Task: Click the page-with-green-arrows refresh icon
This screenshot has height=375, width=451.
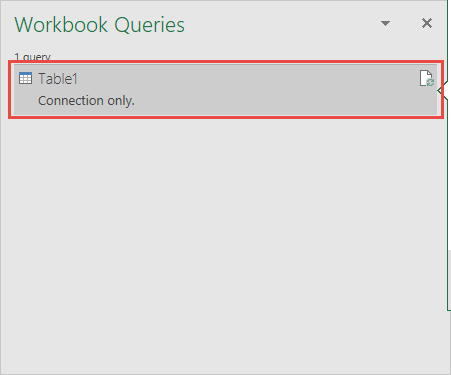Action: 427,78
